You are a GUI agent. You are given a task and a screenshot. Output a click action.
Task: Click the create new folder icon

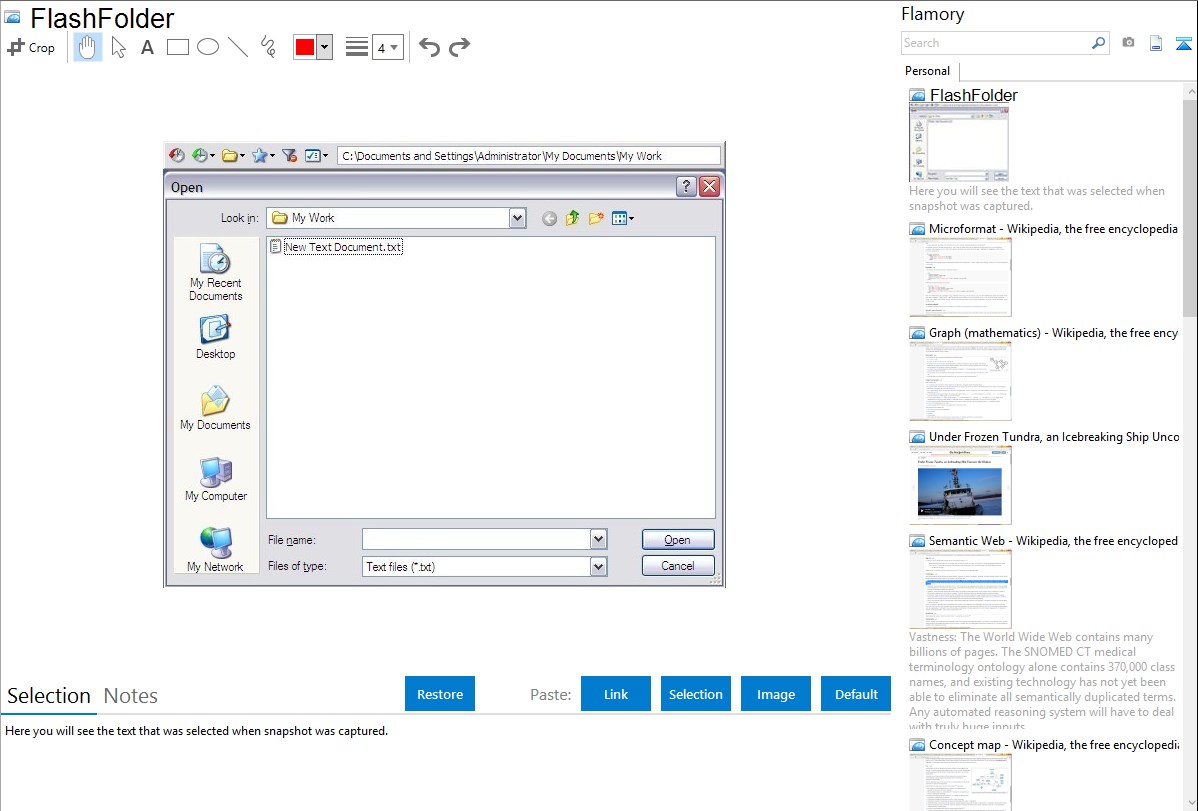point(596,219)
